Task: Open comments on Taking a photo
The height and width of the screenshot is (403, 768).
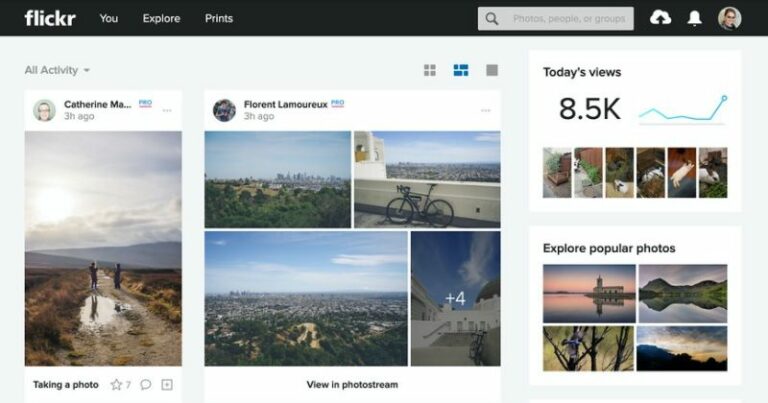Action: point(145,384)
